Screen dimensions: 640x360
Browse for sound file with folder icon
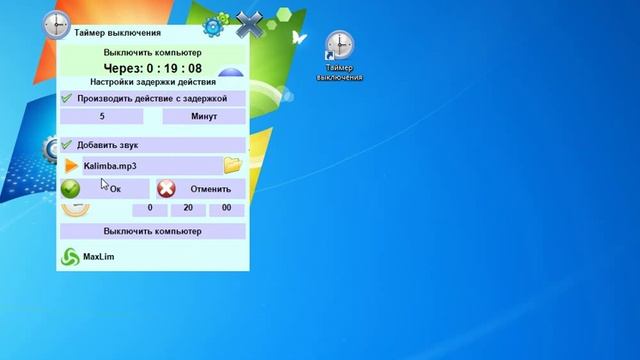coord(233,165)
